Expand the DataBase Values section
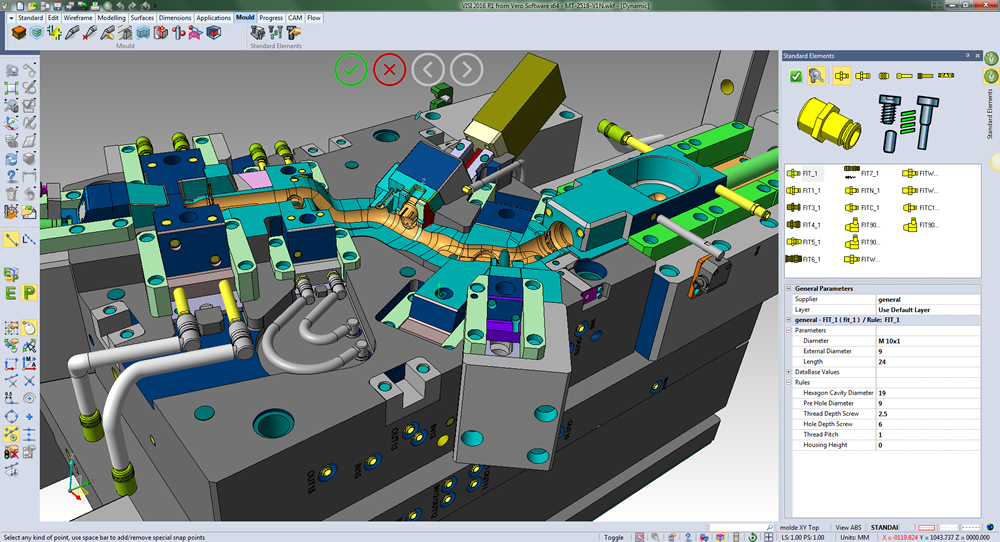The image size is (1000, 542). [x=788, y=371]
